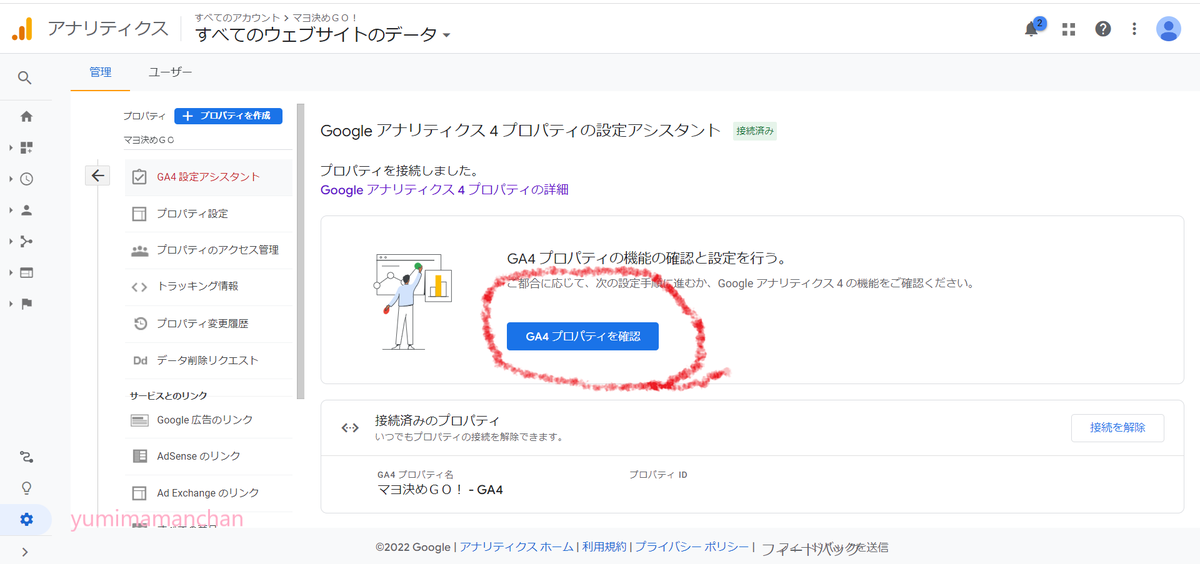Open プロパティのアクセス管理 menu item
Image resolution: width=1200 pixels, height=564 pixels.
(x=208, y=250)
